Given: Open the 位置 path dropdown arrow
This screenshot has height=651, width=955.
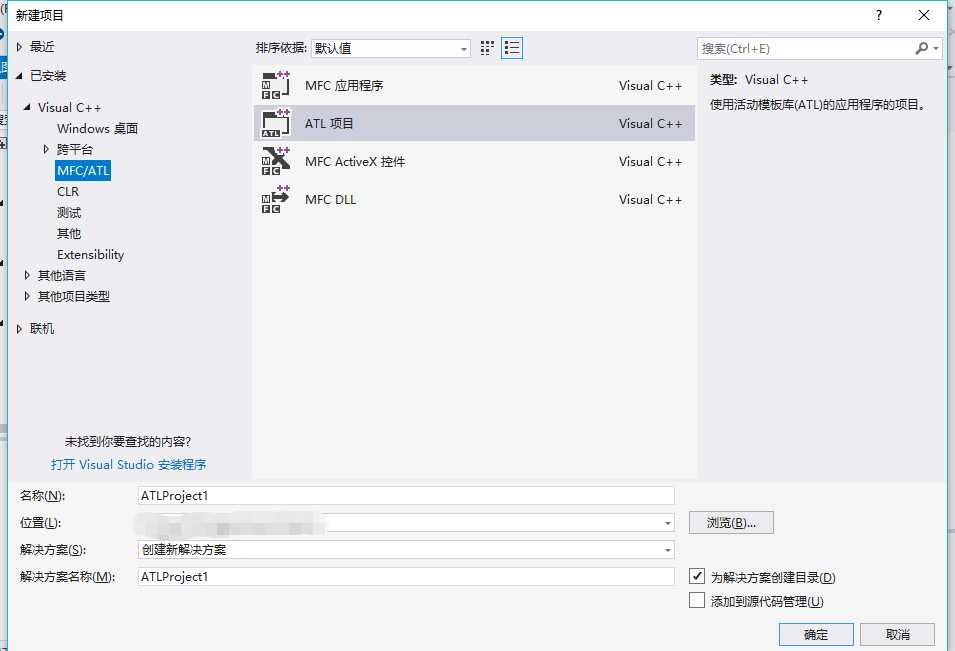Looking at the screenshot, I should coord(668,523).
